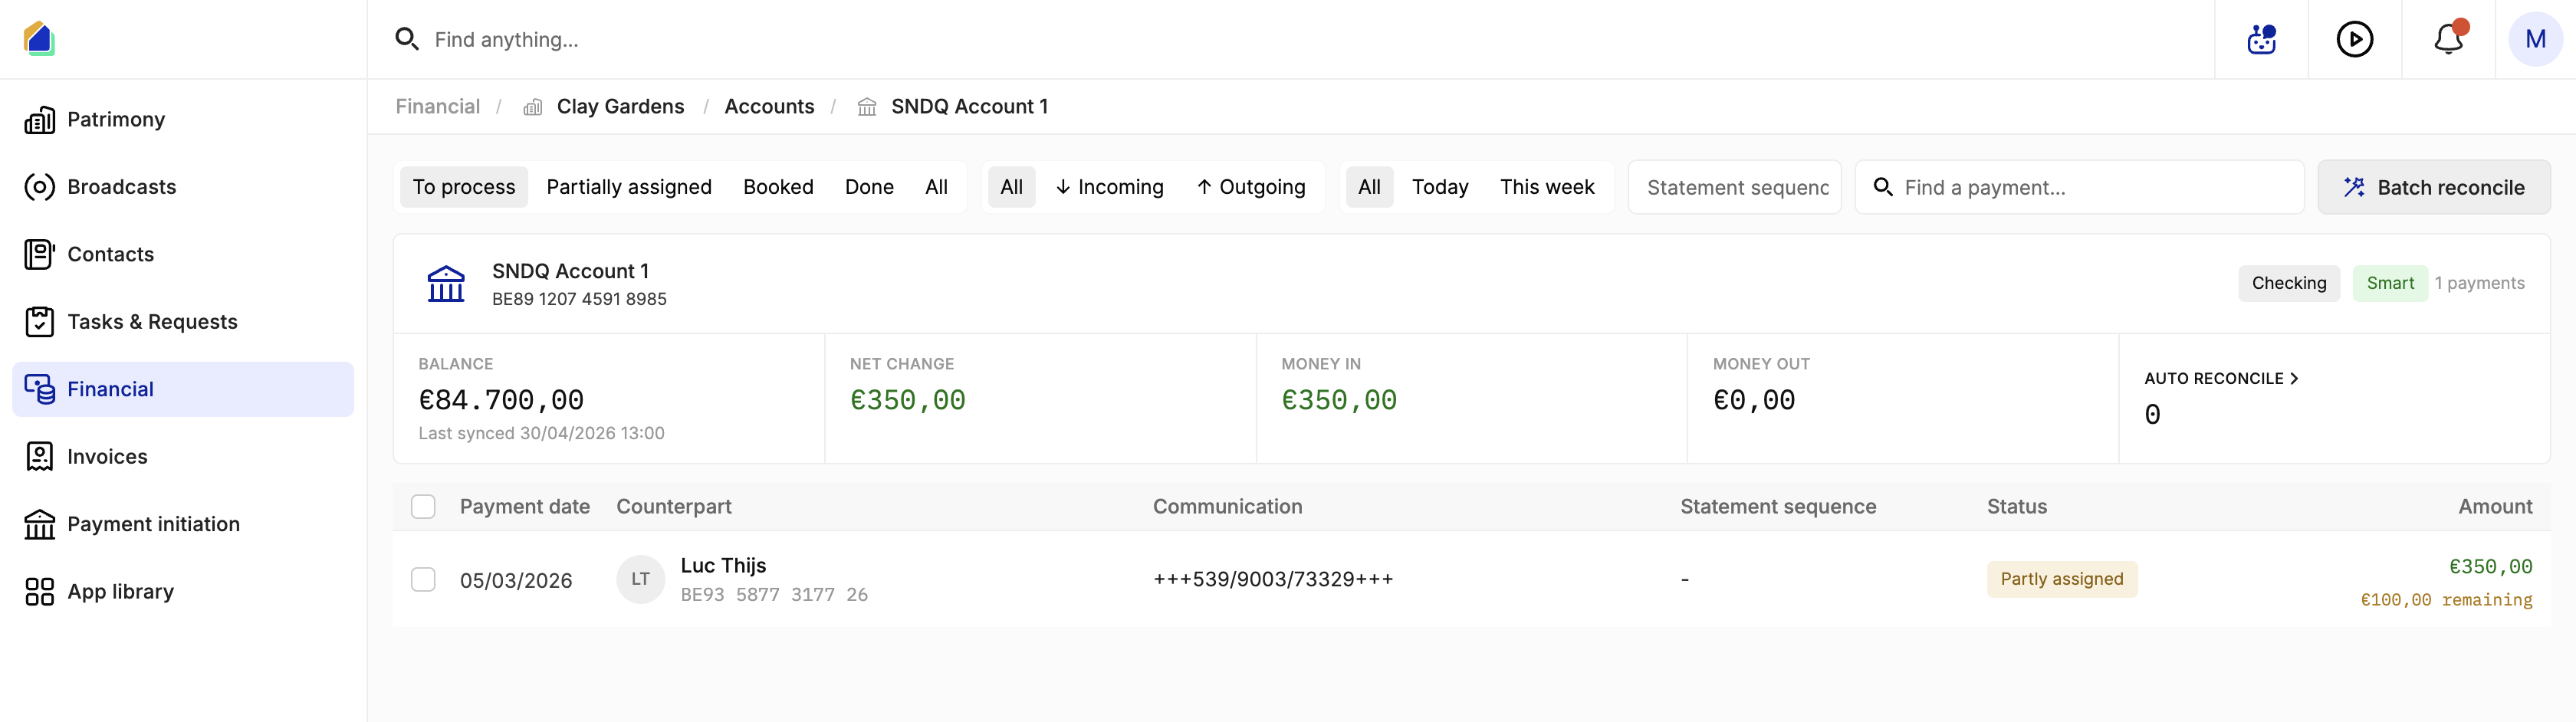The height and width of the screenshot is (722, 2576).
Task: Click IBAN BE89 1207 4591 8985
Action: click(x=579, y=299)
